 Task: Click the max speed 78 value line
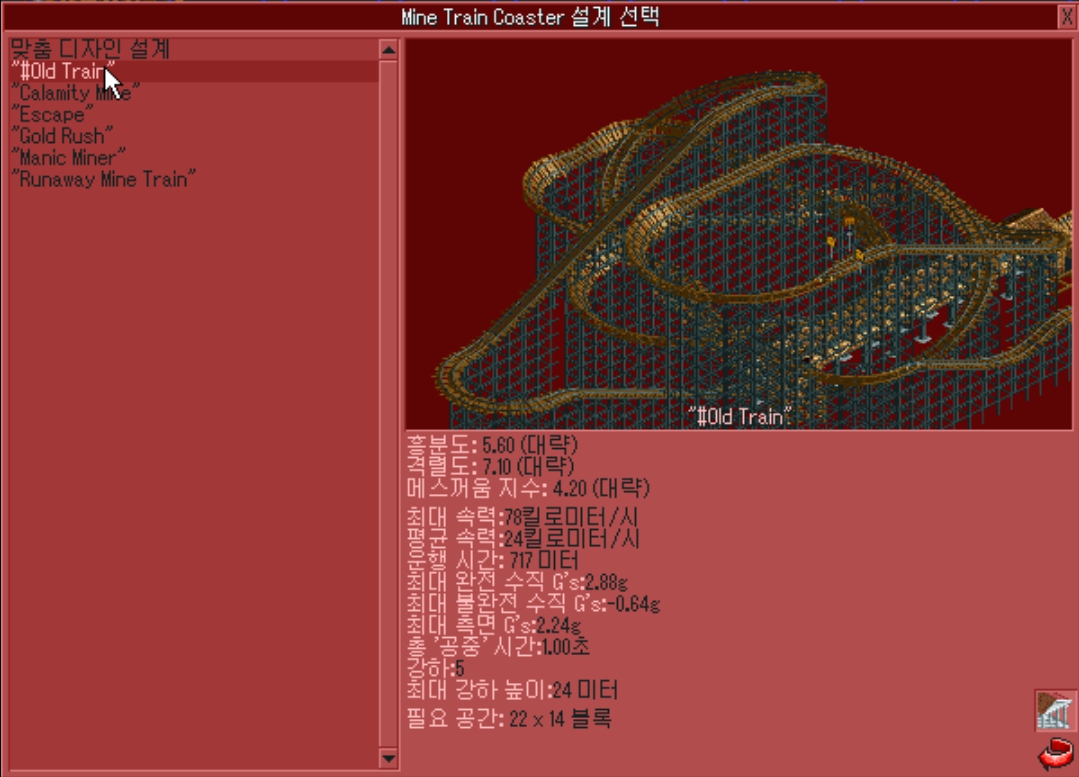[523, 516]
